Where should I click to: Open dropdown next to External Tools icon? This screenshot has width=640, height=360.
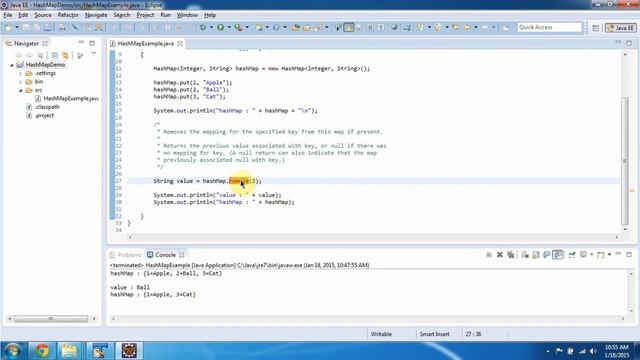tap(247, 27)
